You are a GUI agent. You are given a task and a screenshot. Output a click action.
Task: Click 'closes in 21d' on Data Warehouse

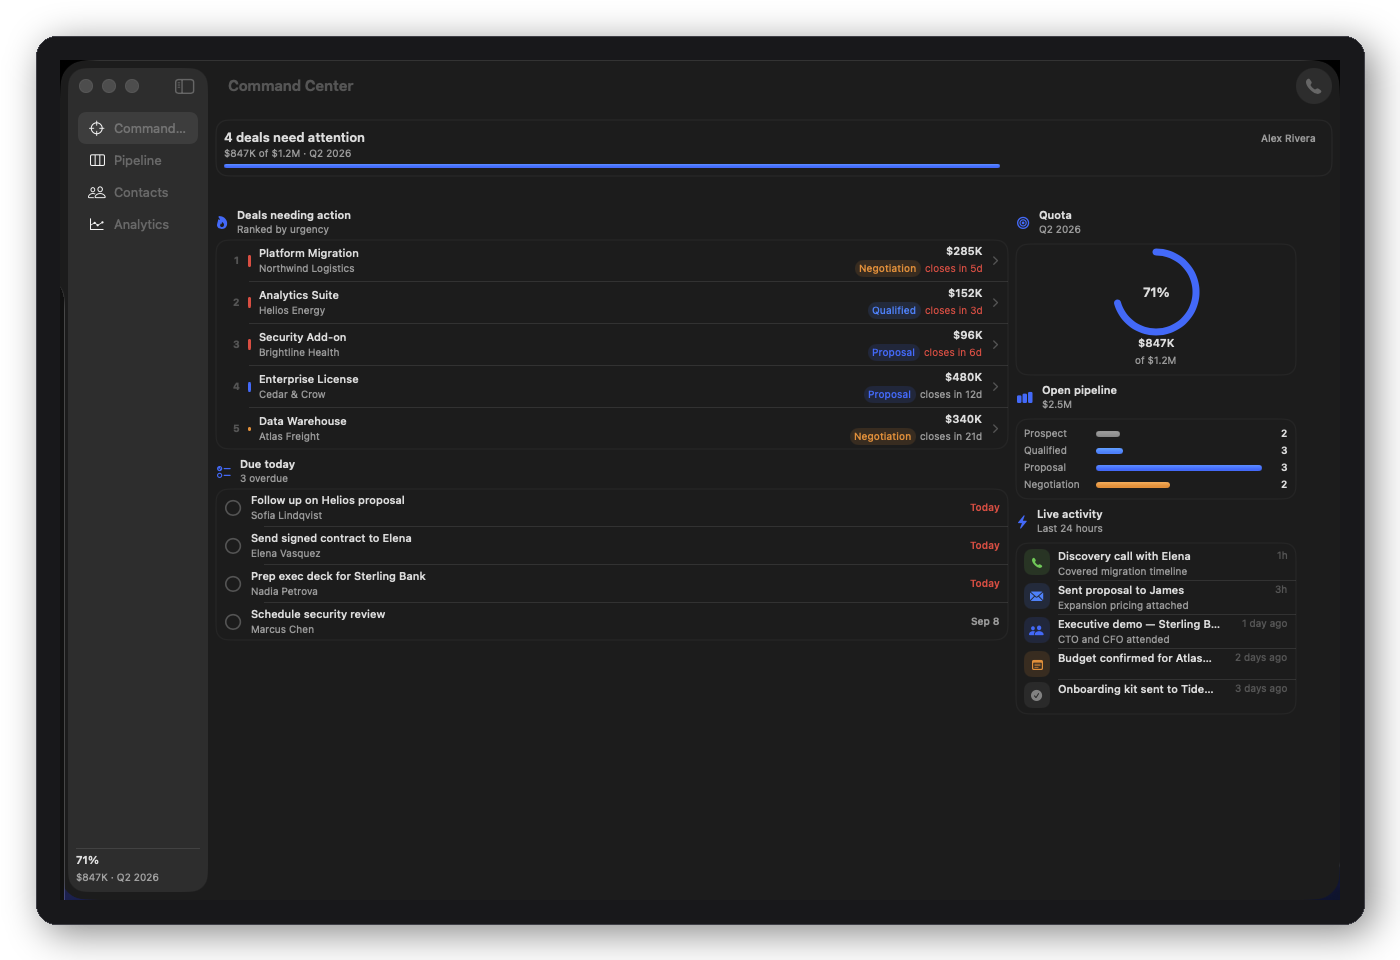(x=951, y=437)
